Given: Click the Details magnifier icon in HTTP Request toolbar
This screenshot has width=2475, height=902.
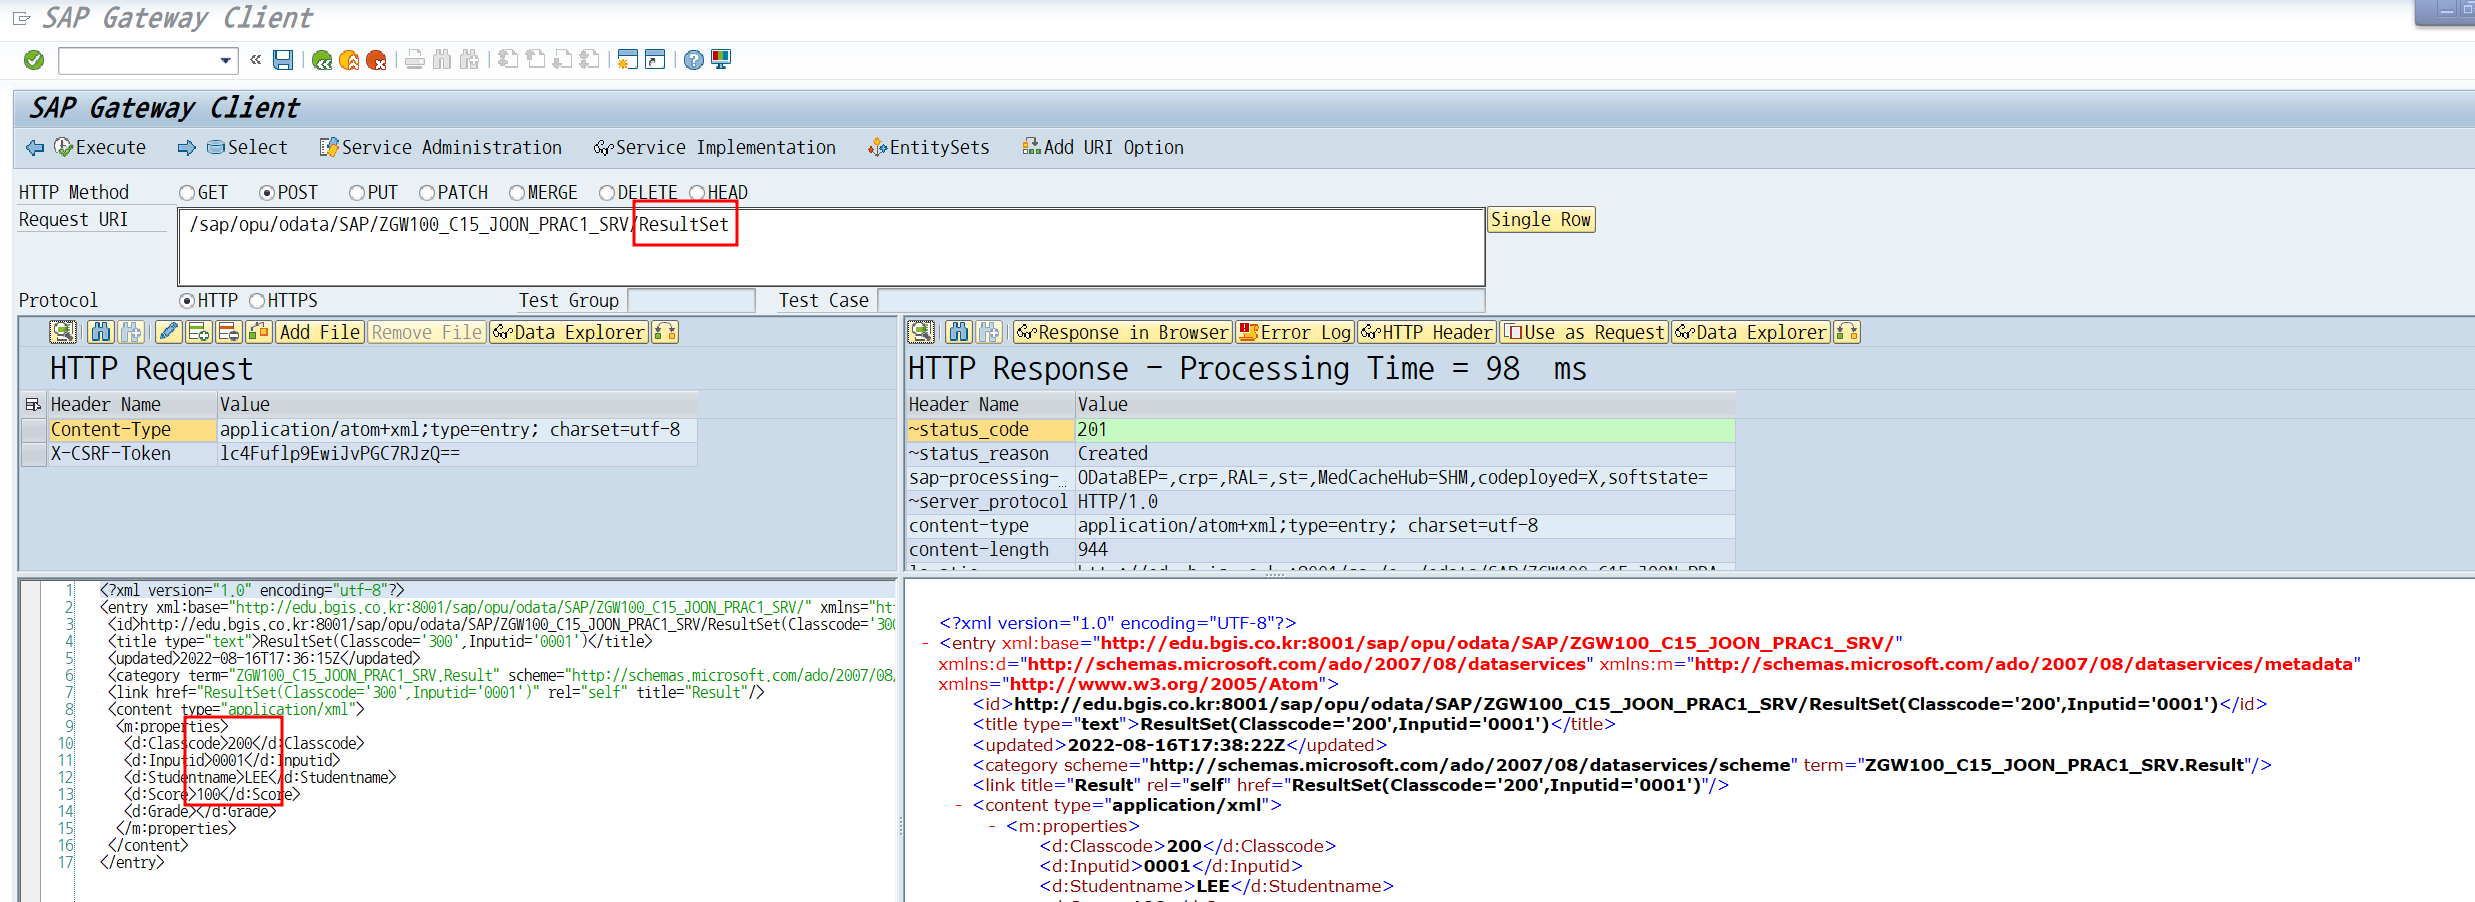Looking at the screenshot, I should click(x=63, y=332).
